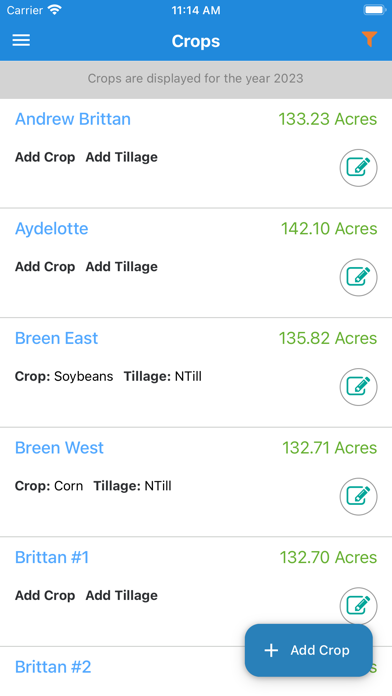The width and height of the screenshot is (392, 696).
Task: Select the Breen East field title
Action: click(56, 338)
